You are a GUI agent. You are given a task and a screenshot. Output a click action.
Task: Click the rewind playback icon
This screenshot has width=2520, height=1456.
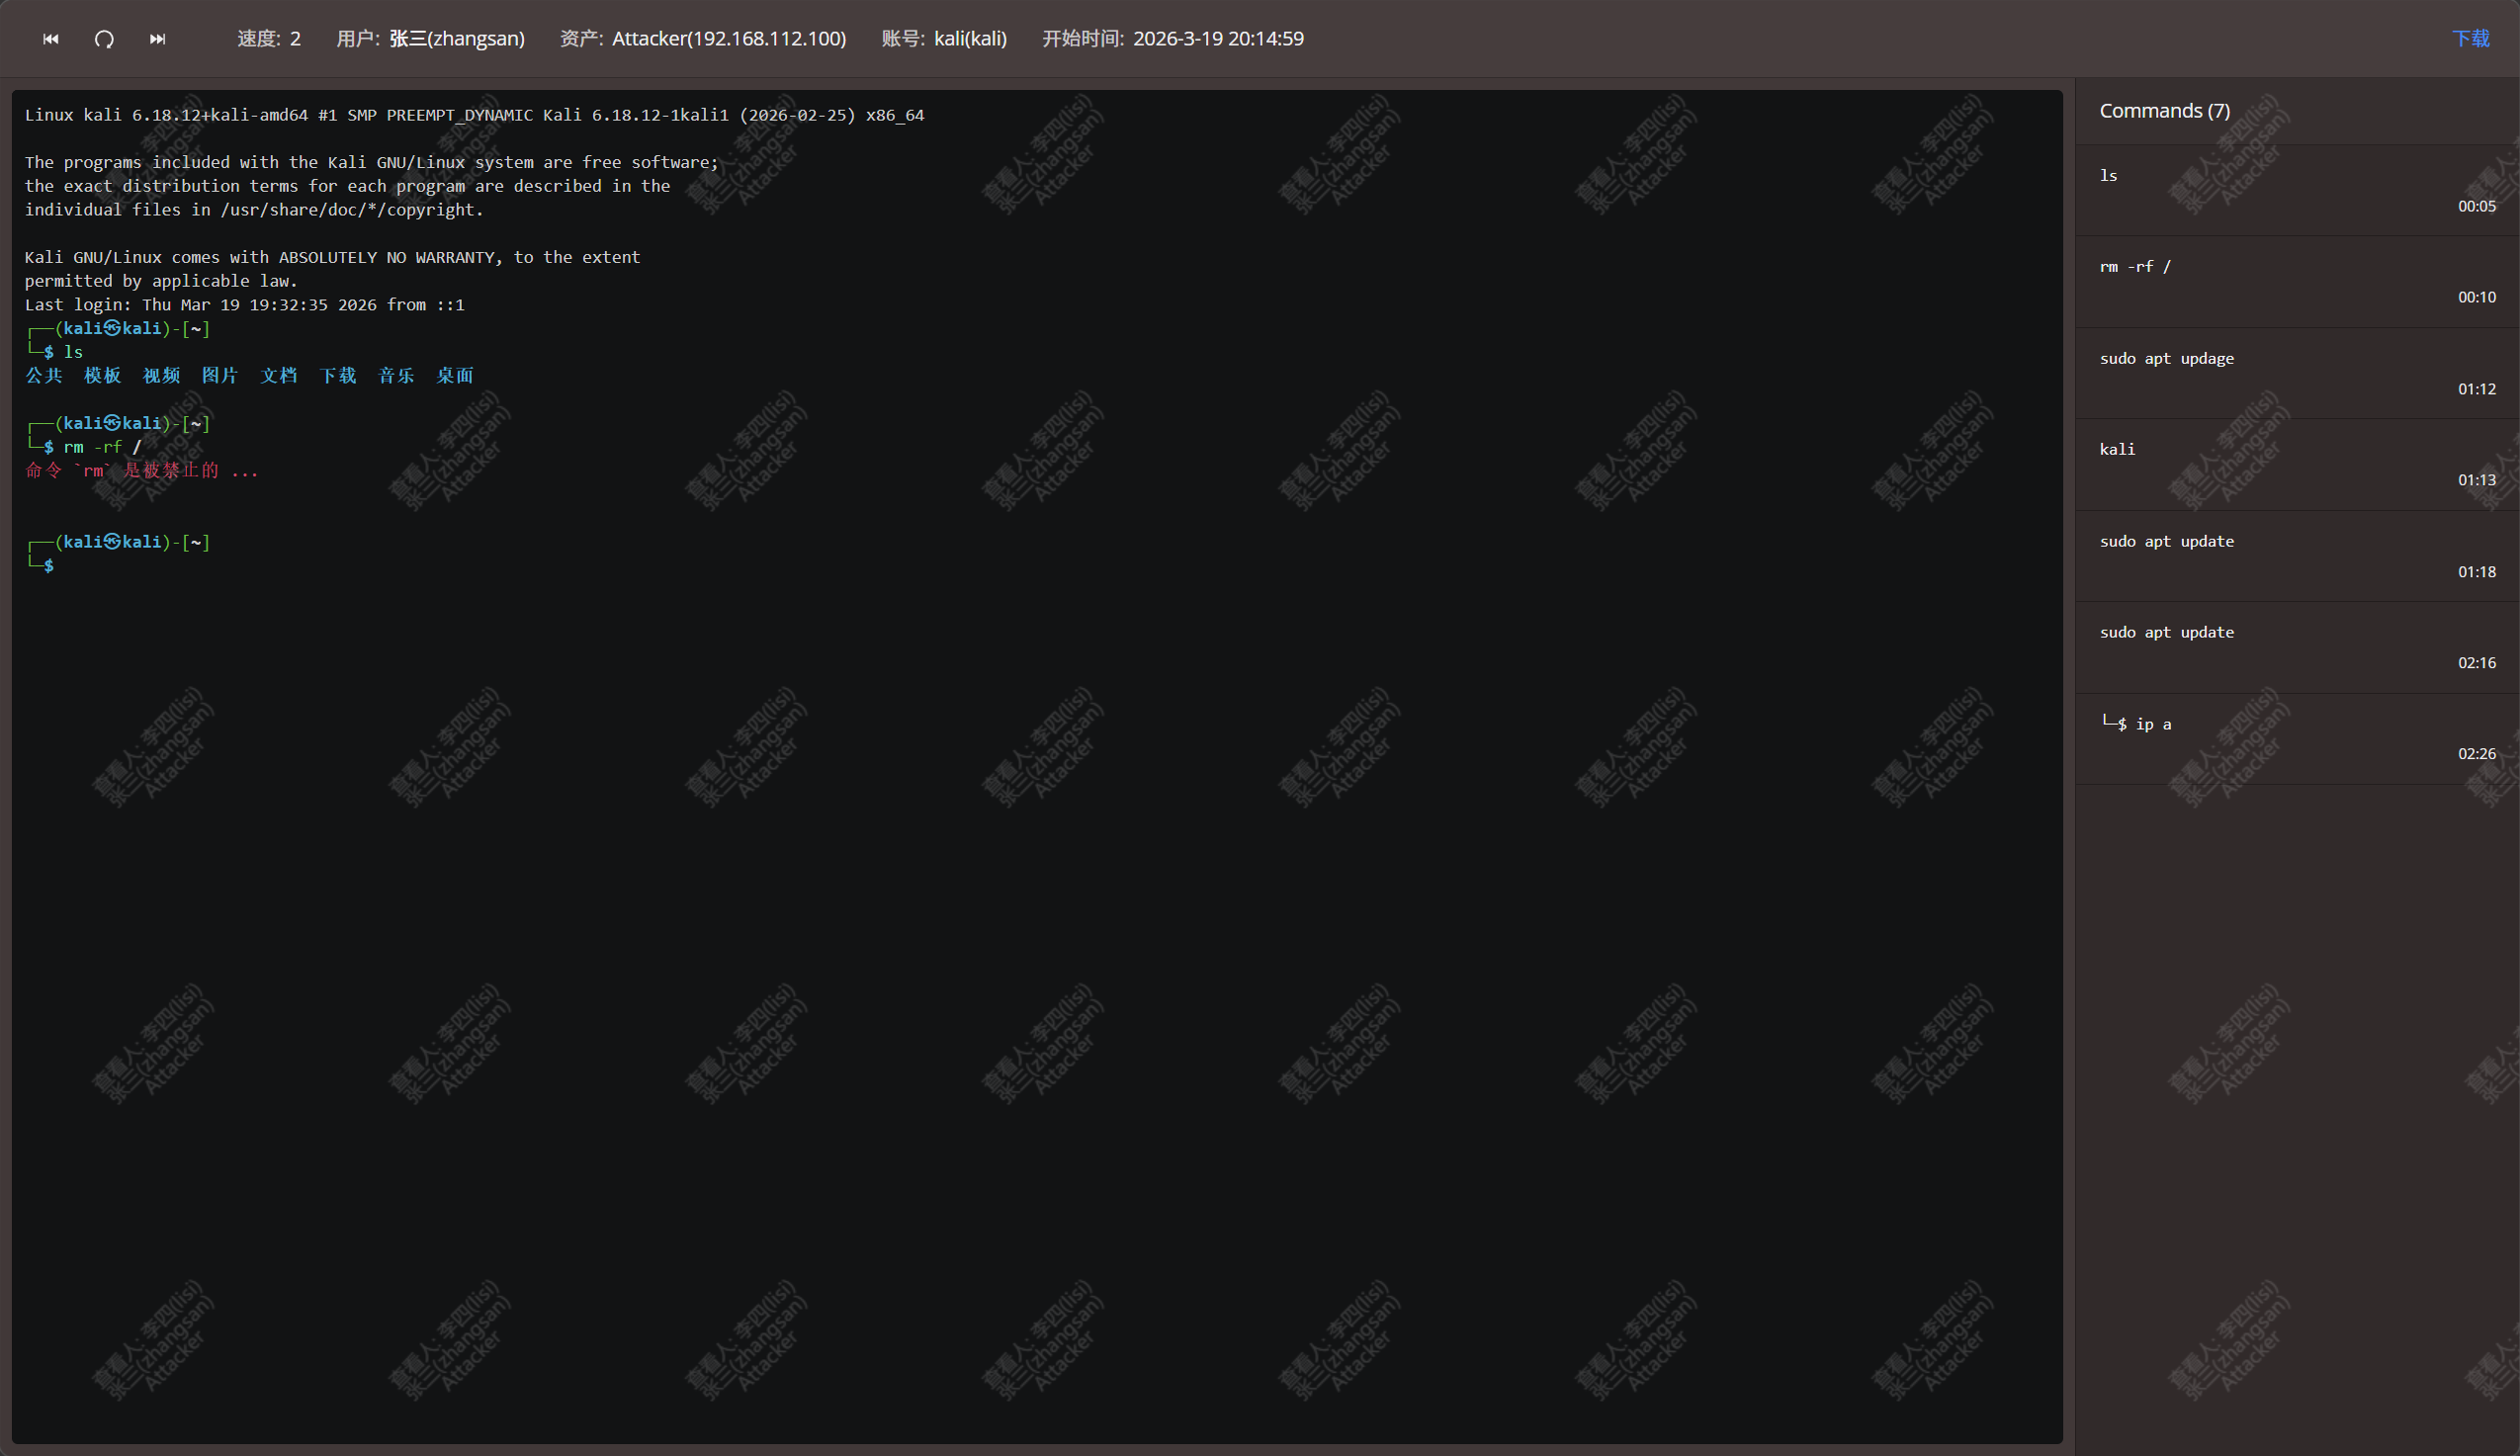click(x=51, y=39)
